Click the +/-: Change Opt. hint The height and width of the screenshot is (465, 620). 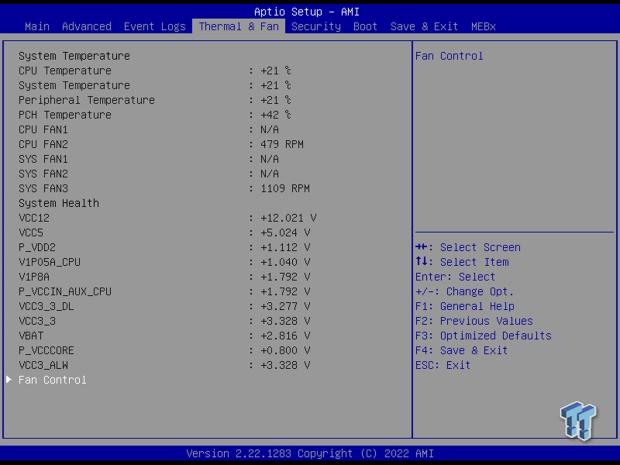pyautogui.click(x=464, y=291)
